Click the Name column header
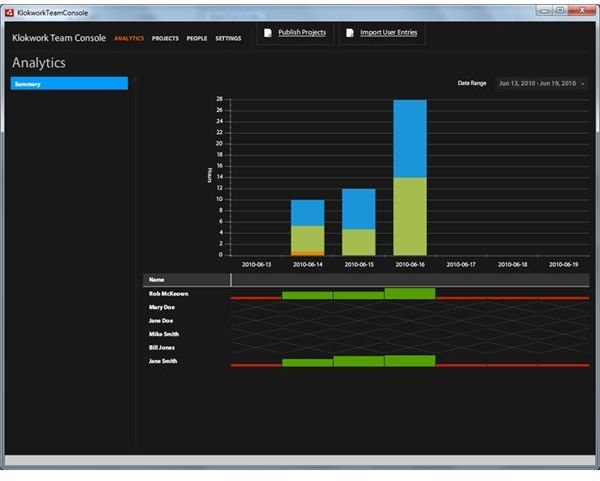 coord(187,280)
